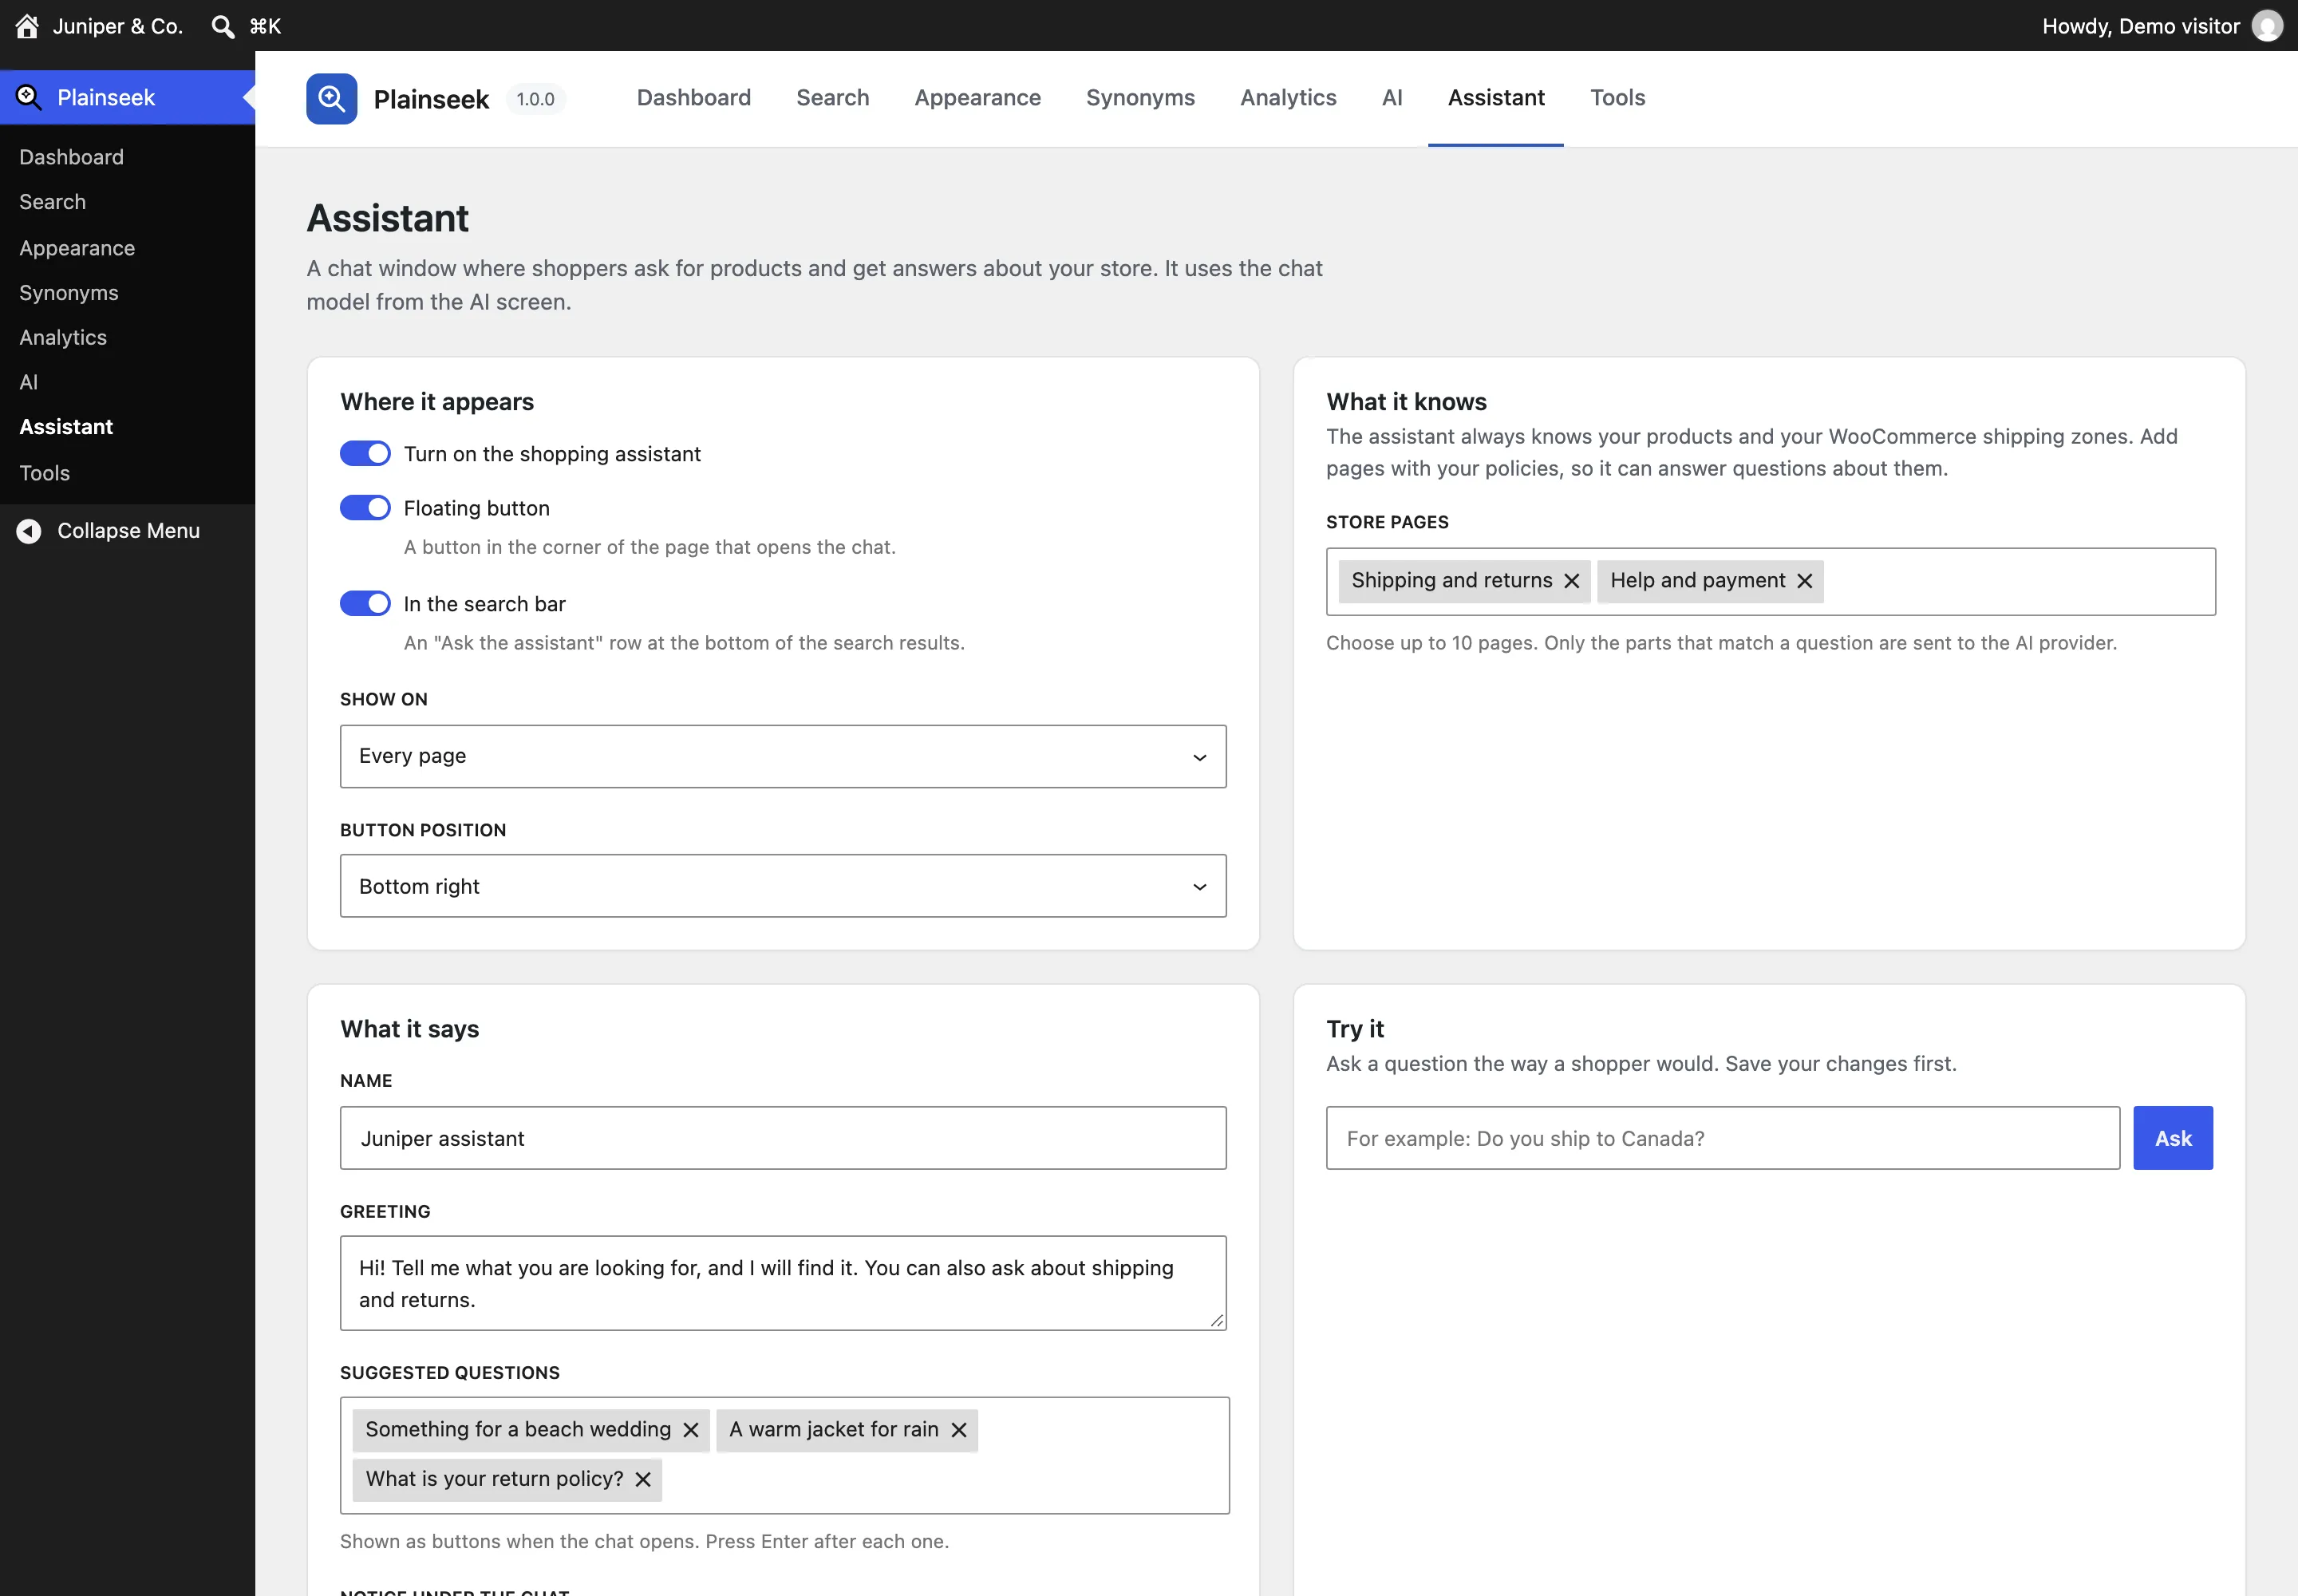Open the Demo visitor avatar
This screenshot has height=1596, width=2298.
2266,26
